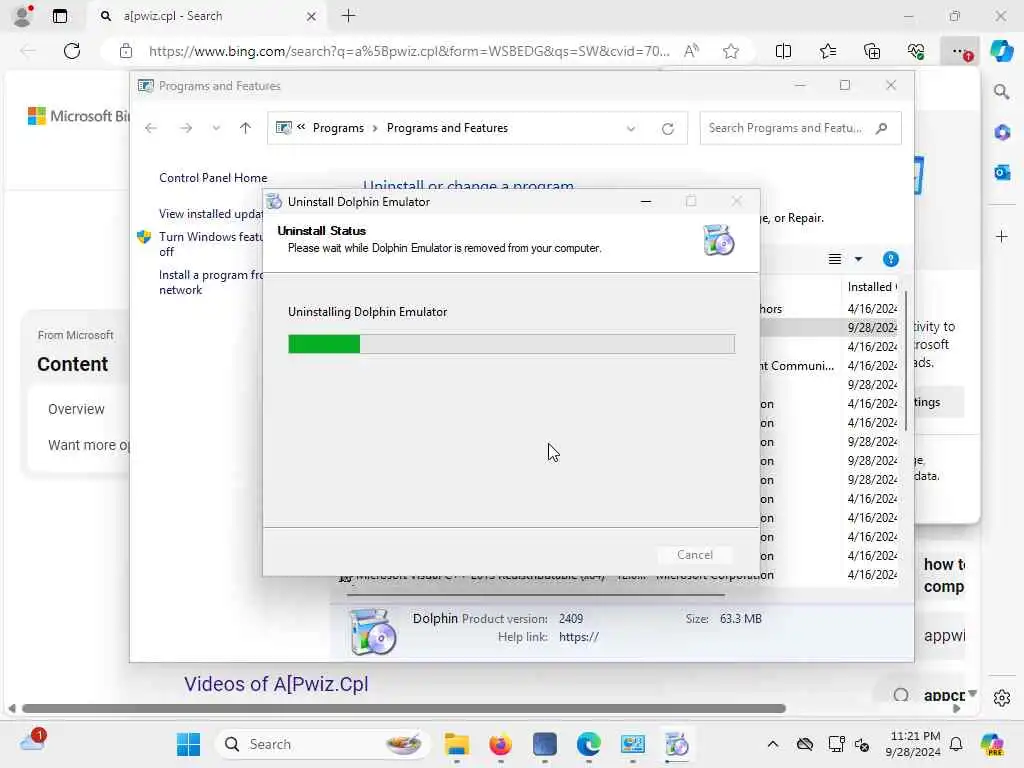Open Microsoft 365 sidebar icon
Image resolution: width=1024 pixels, height=768 pixels.
pyautogui.click(x=1002, y=133)
